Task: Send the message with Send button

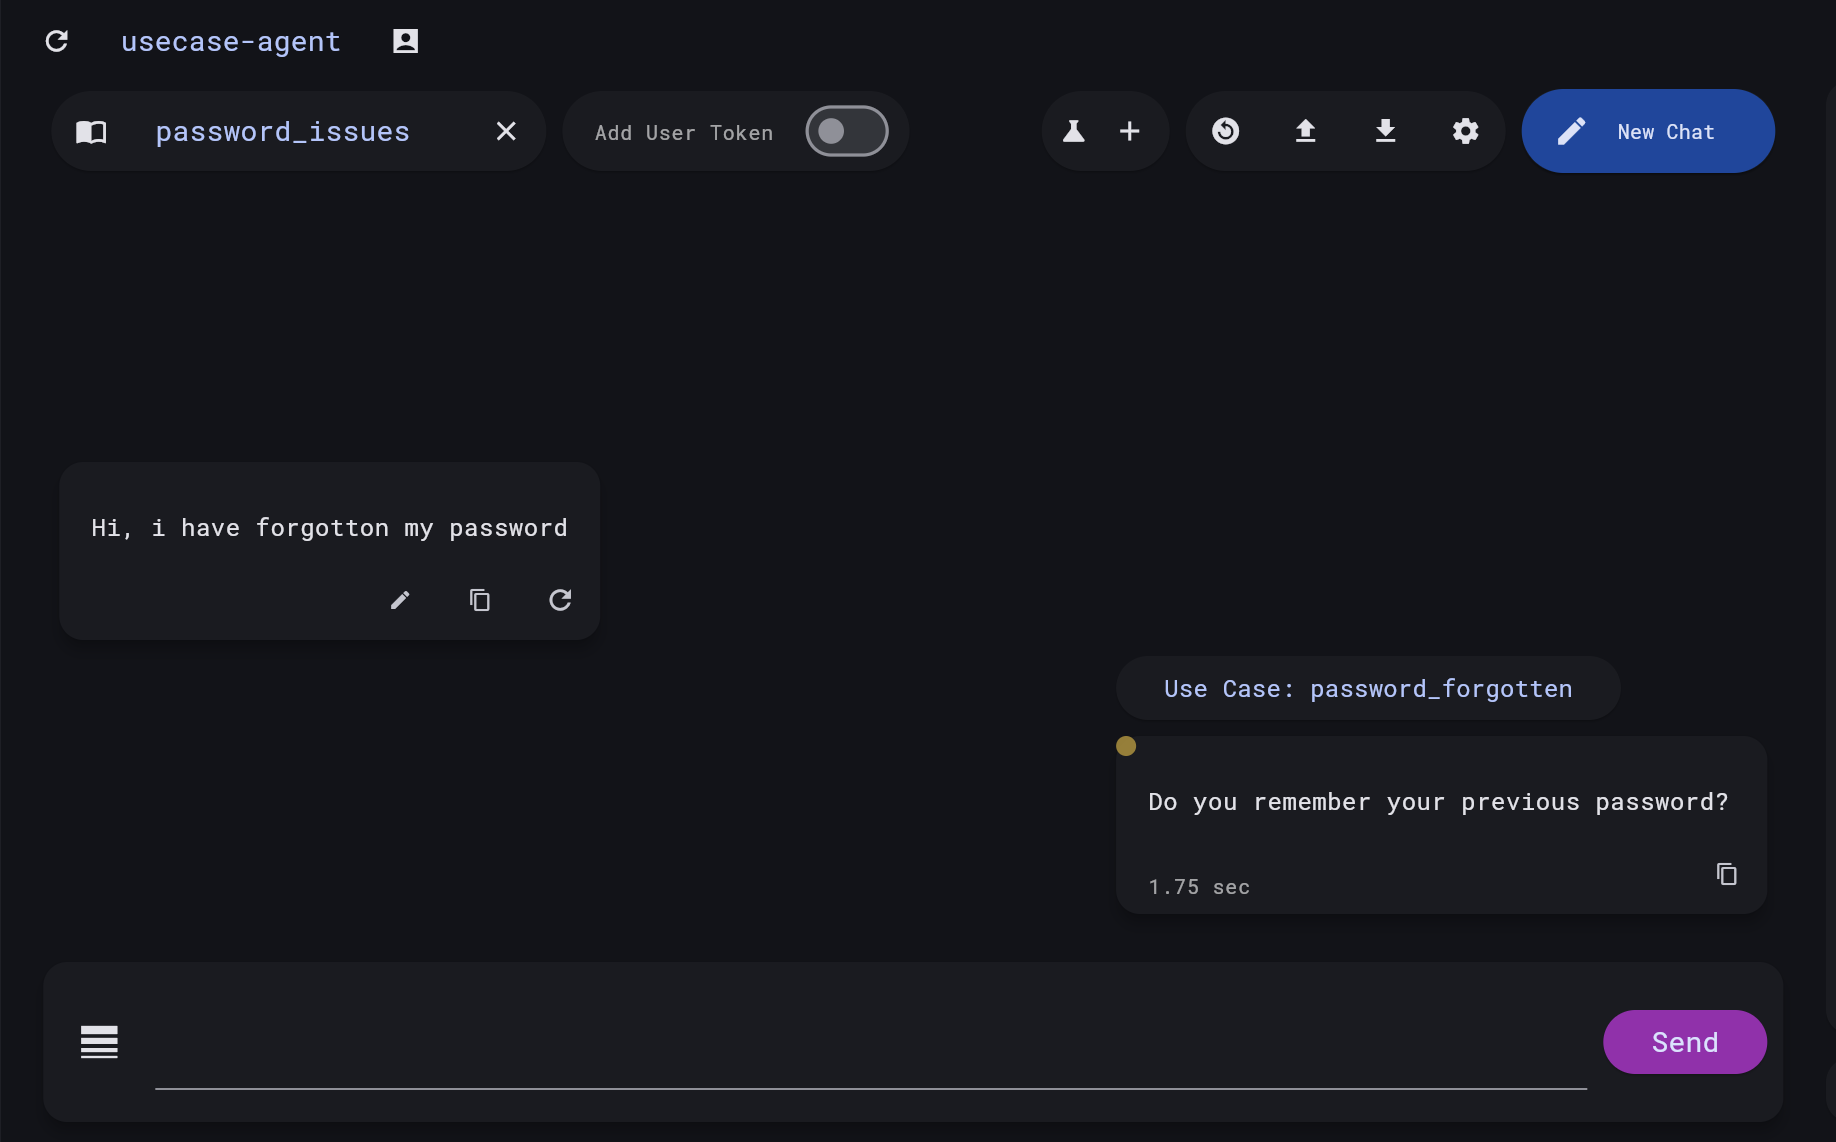Action: [1685, 1042]
